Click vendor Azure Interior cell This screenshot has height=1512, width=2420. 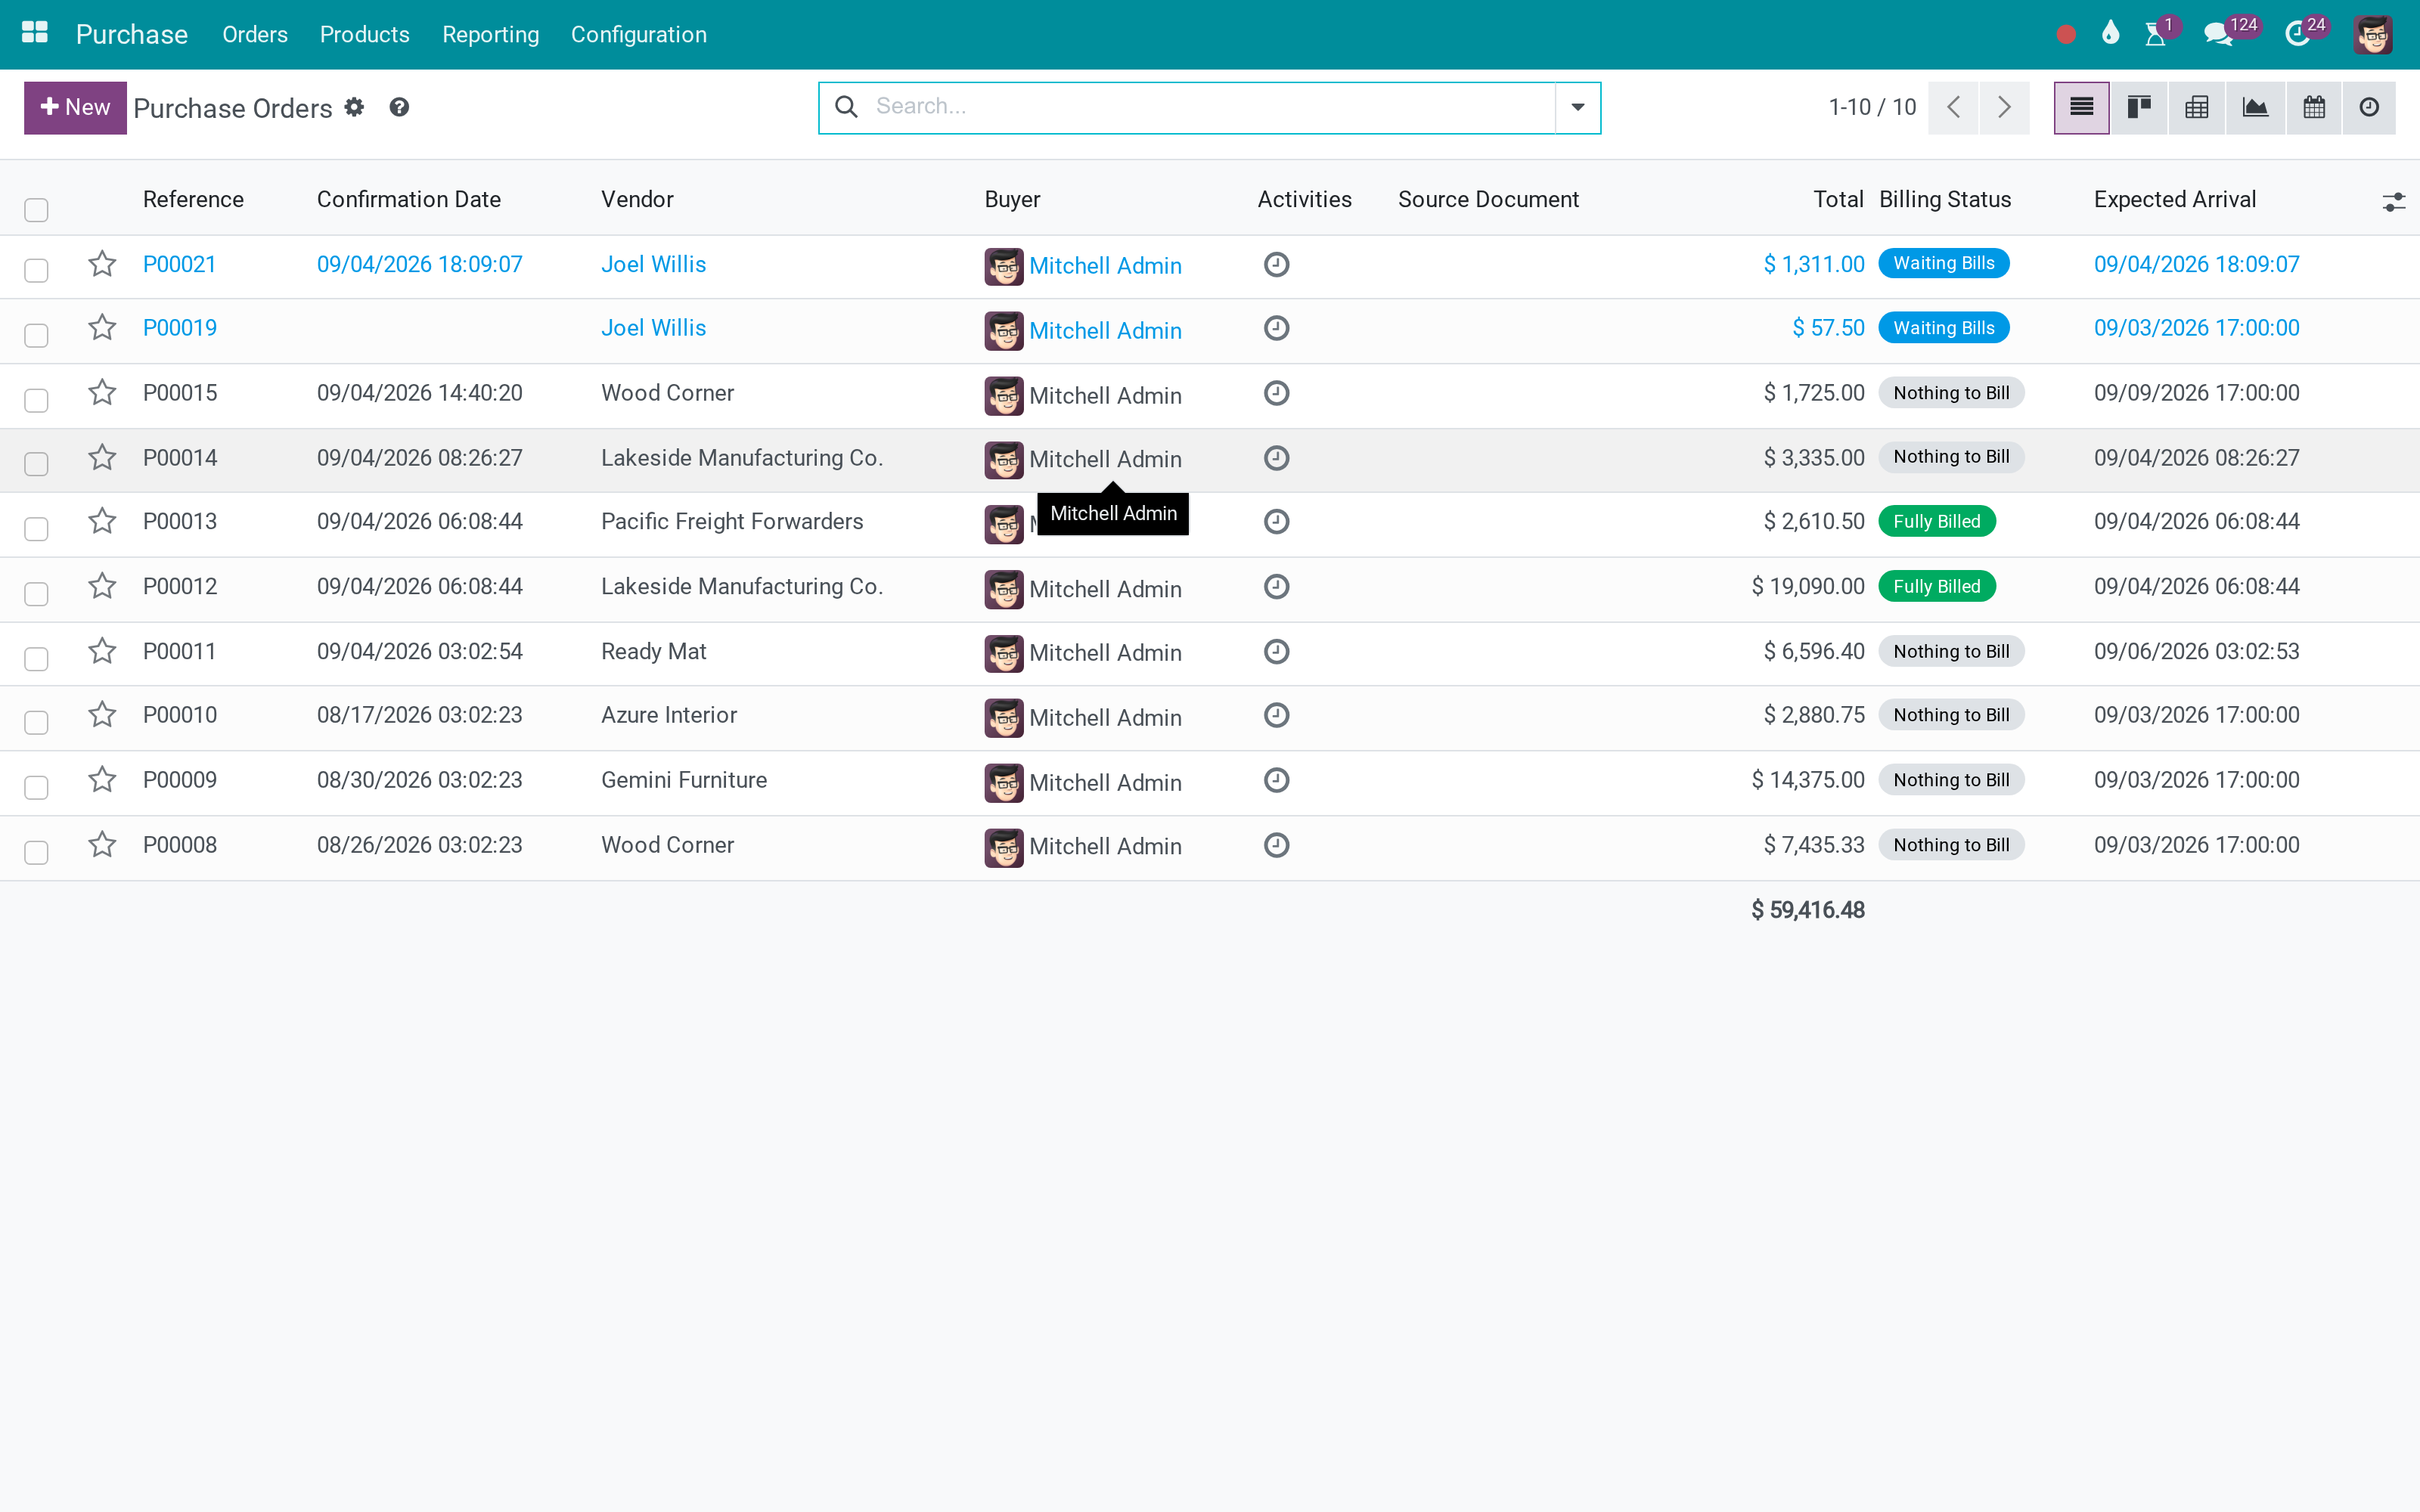pyautogui.click(x=669, y=715)
